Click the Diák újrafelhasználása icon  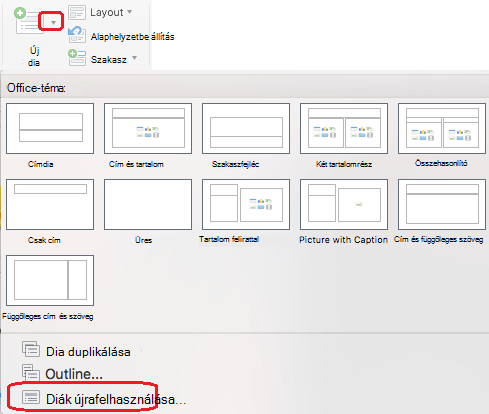click(x=31, y=397)
